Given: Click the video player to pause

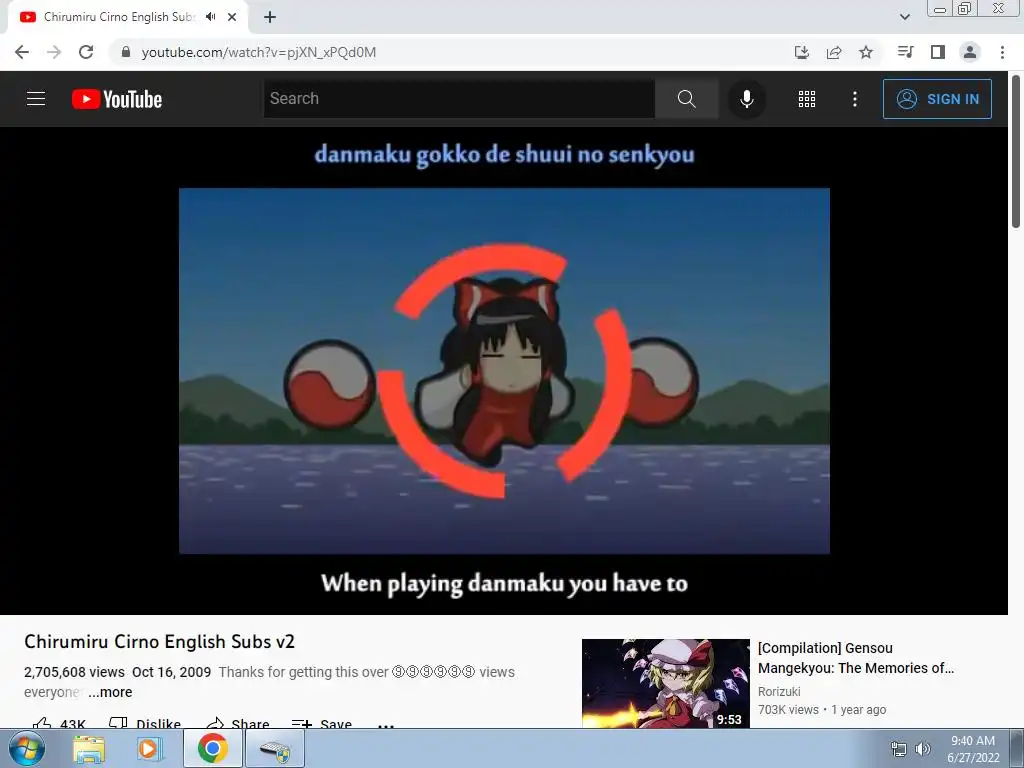Looking at the screenshot, I should (504, 370).
